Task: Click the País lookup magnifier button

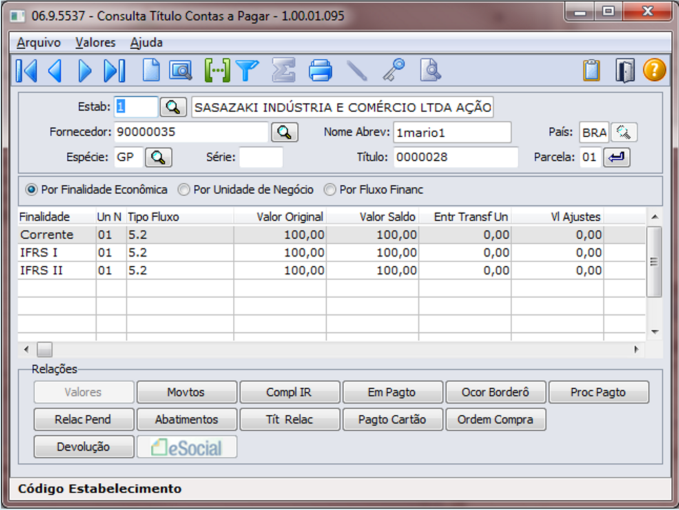Action: [x=624, y=132]
